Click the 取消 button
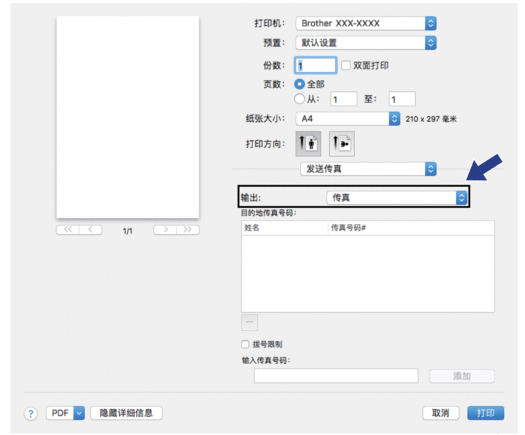Viewport: 525px width, 435px height. [441, 413]
